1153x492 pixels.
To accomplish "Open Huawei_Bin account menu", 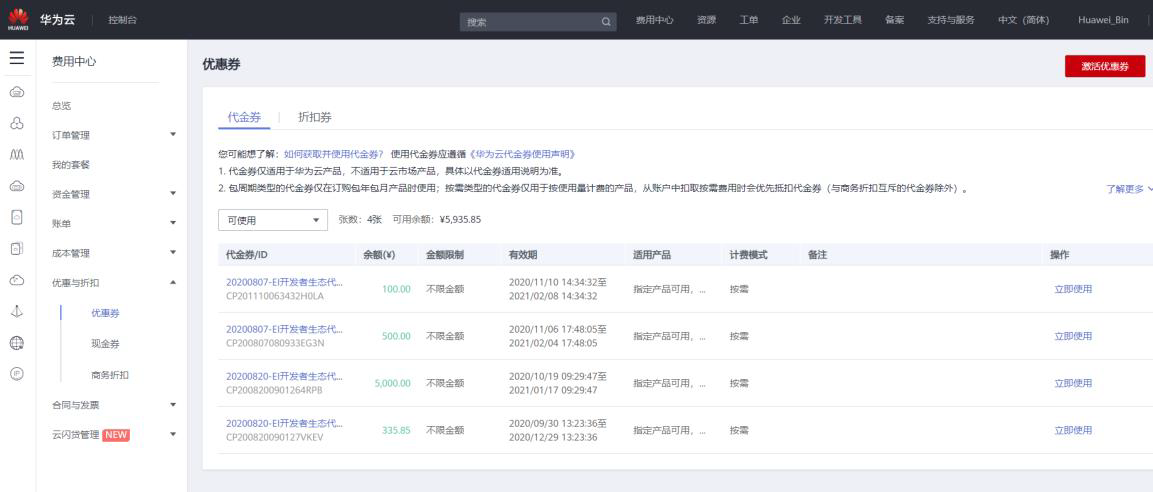I will point(1103,21).
